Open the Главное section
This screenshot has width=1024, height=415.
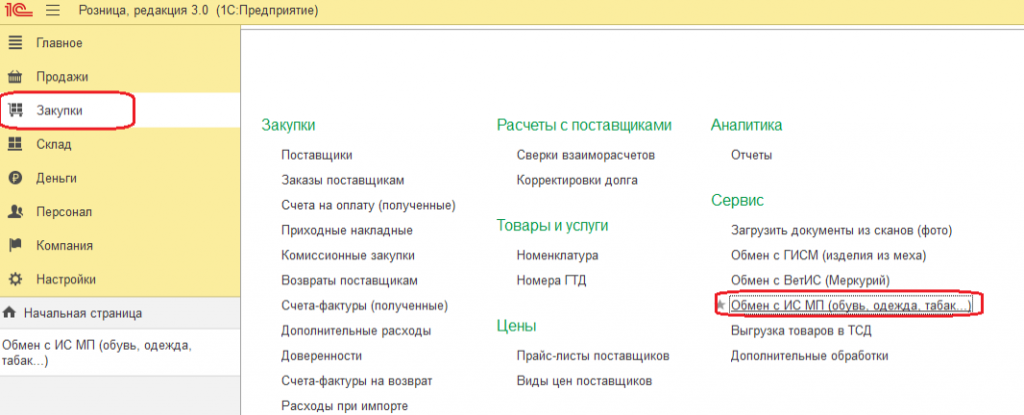pyautogui.click(x=120, y=43)
